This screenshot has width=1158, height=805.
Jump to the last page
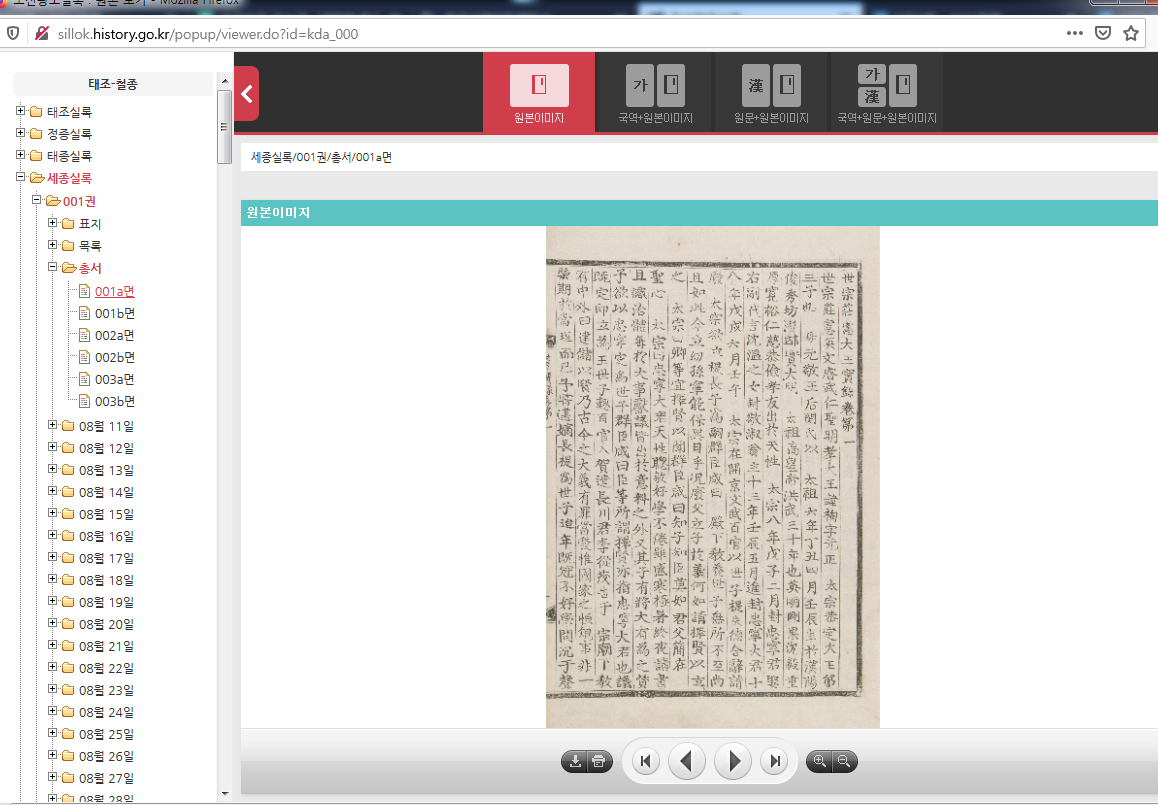(774, 762)
